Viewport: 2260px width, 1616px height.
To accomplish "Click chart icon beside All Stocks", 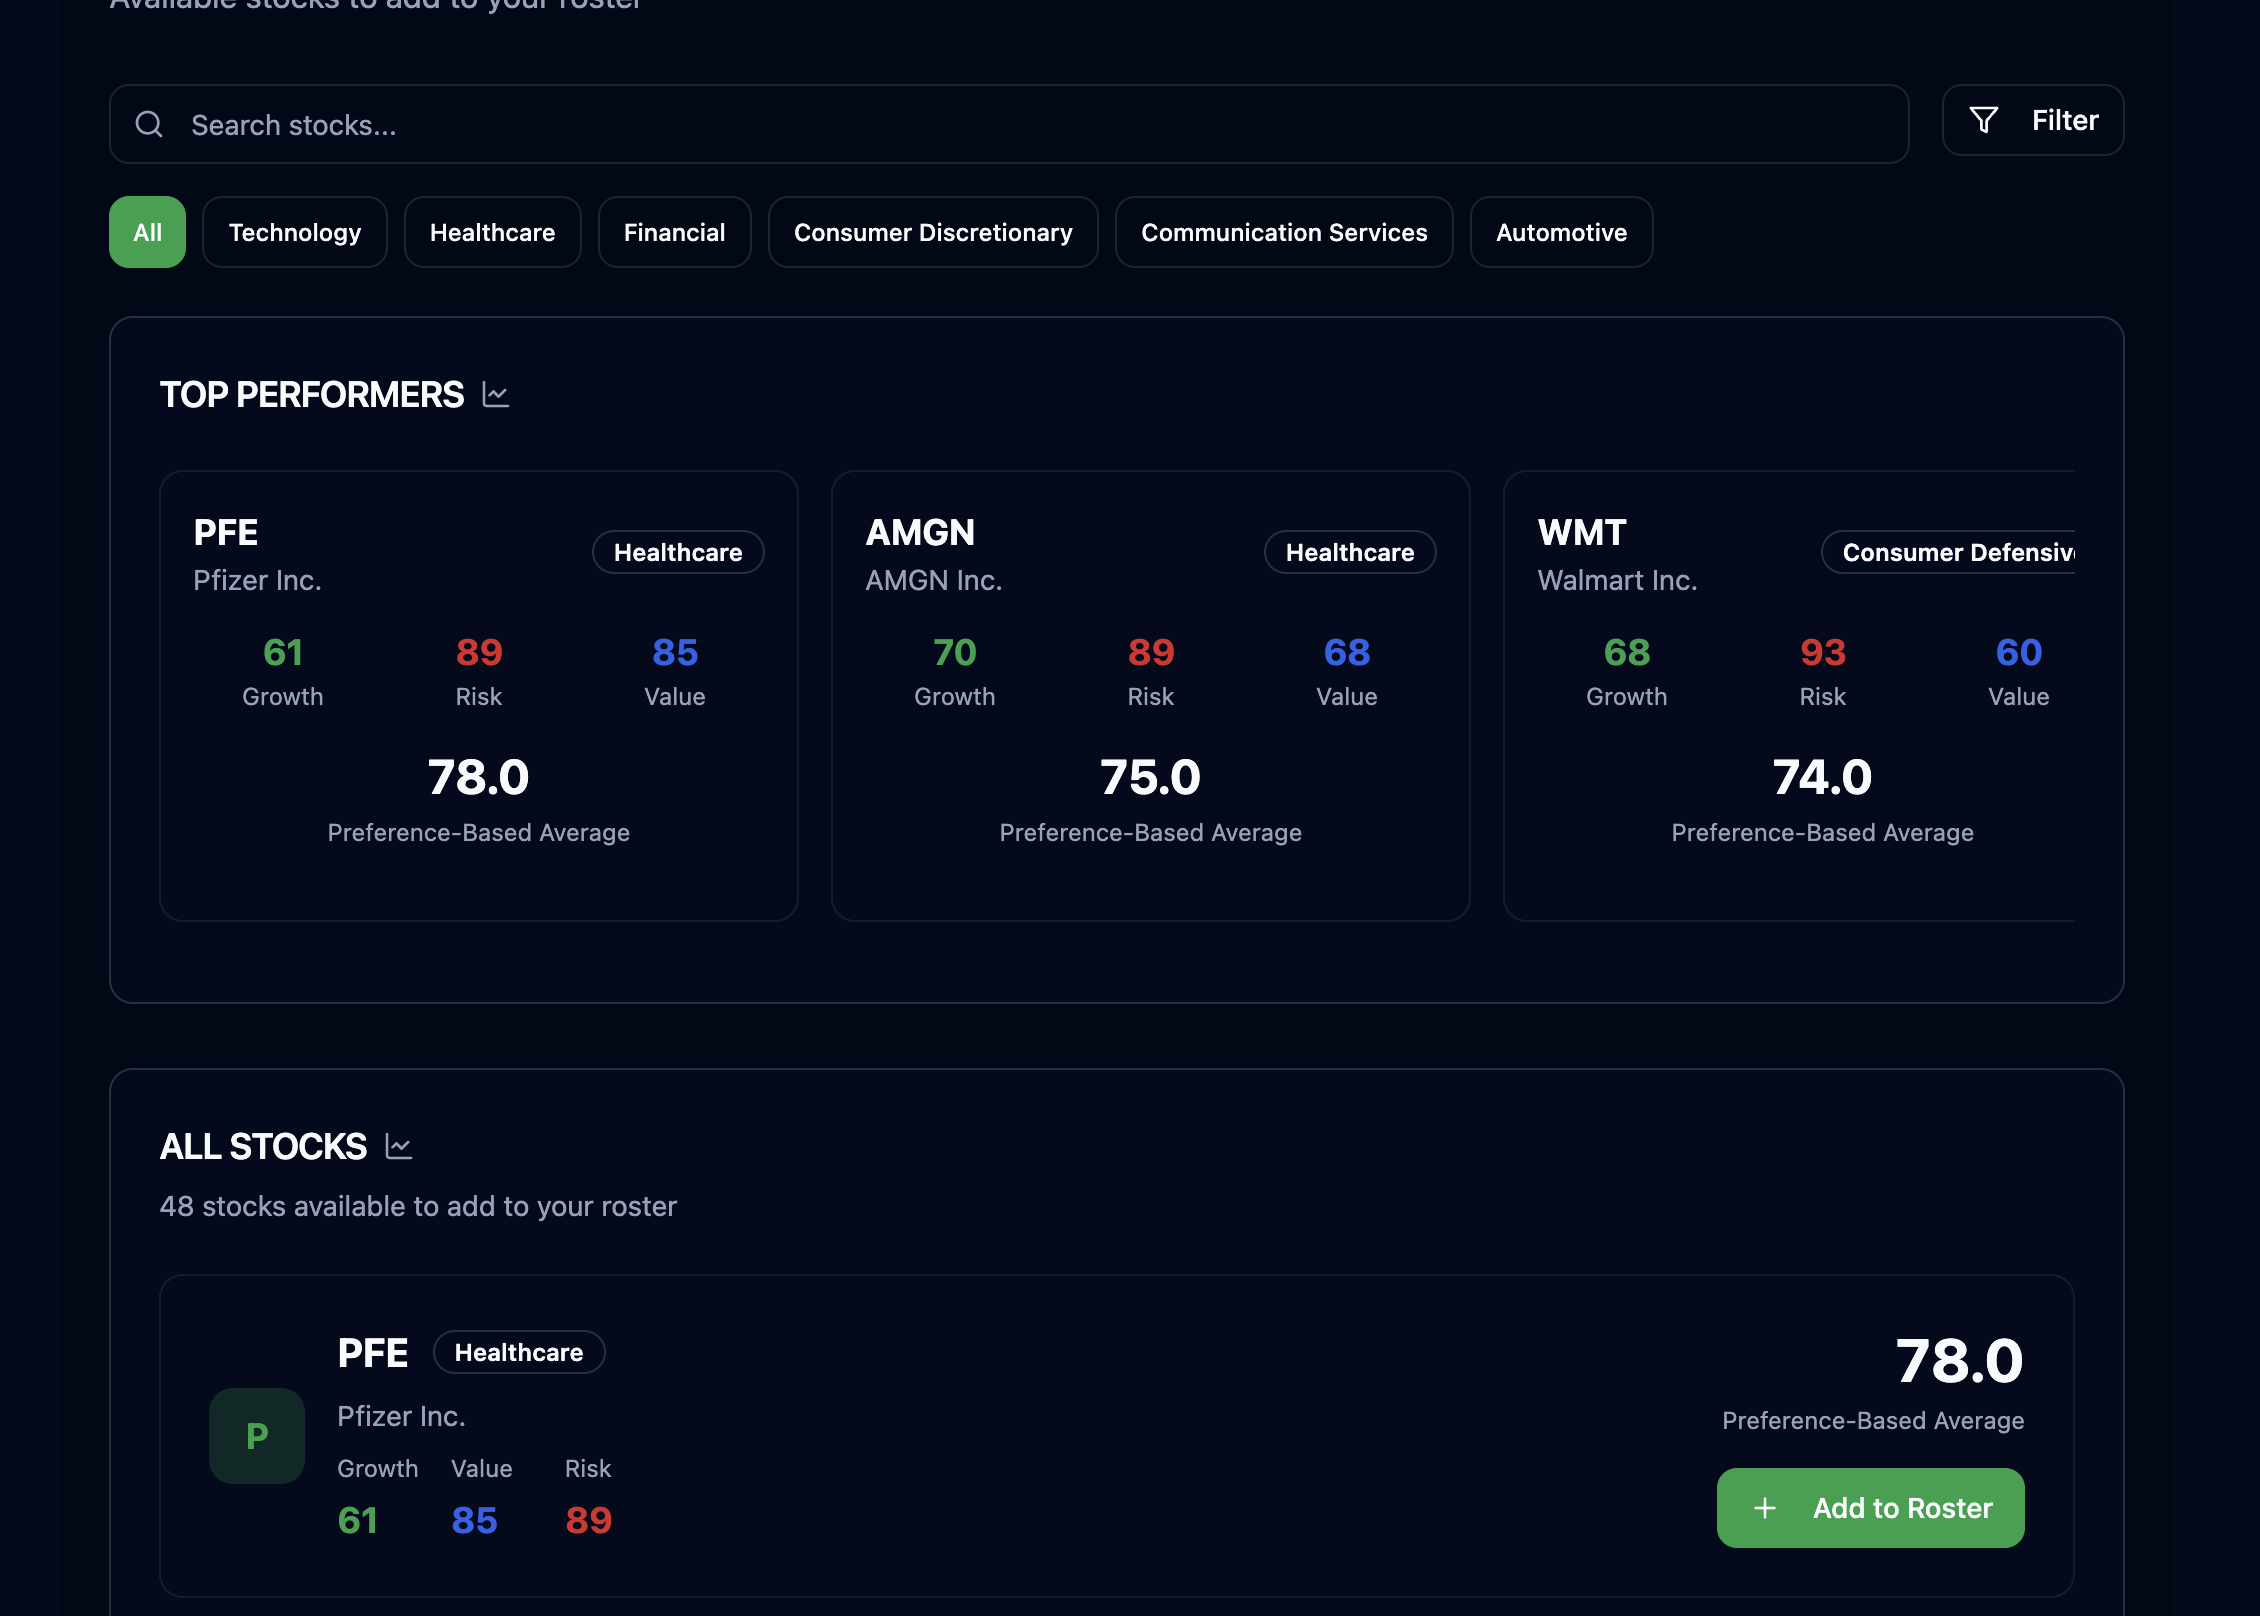I will tap(399, 1147).
